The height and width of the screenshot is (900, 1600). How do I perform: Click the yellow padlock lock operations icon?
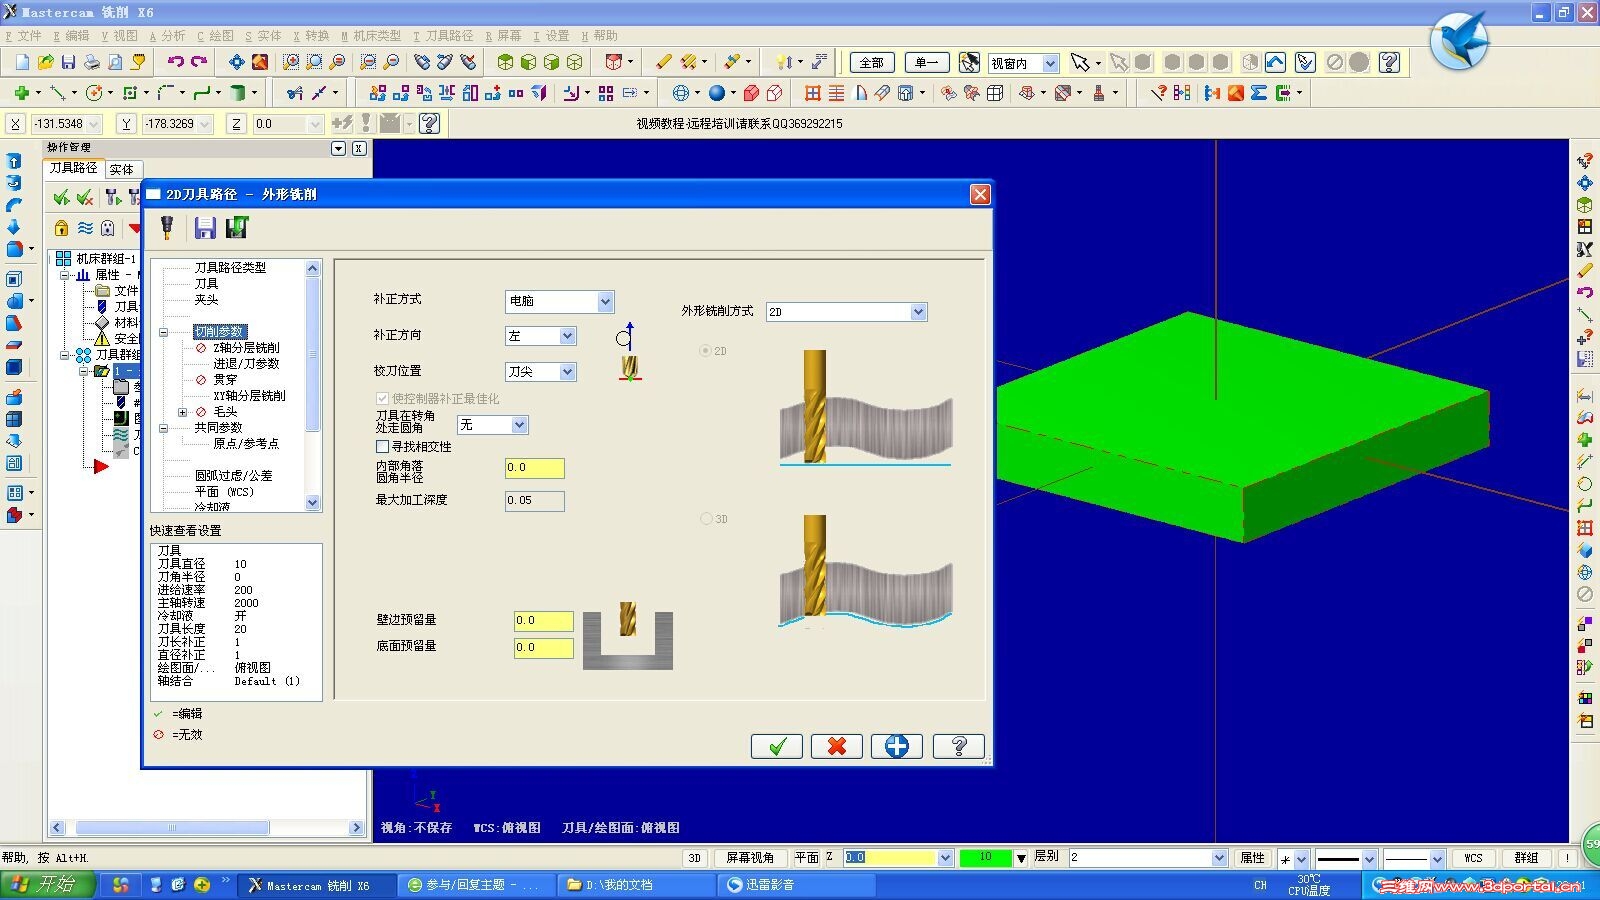[x=62, y=228]
